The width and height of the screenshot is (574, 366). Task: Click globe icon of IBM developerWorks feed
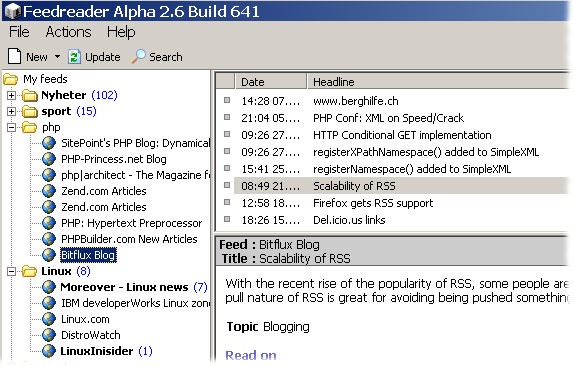coord(49,303)
